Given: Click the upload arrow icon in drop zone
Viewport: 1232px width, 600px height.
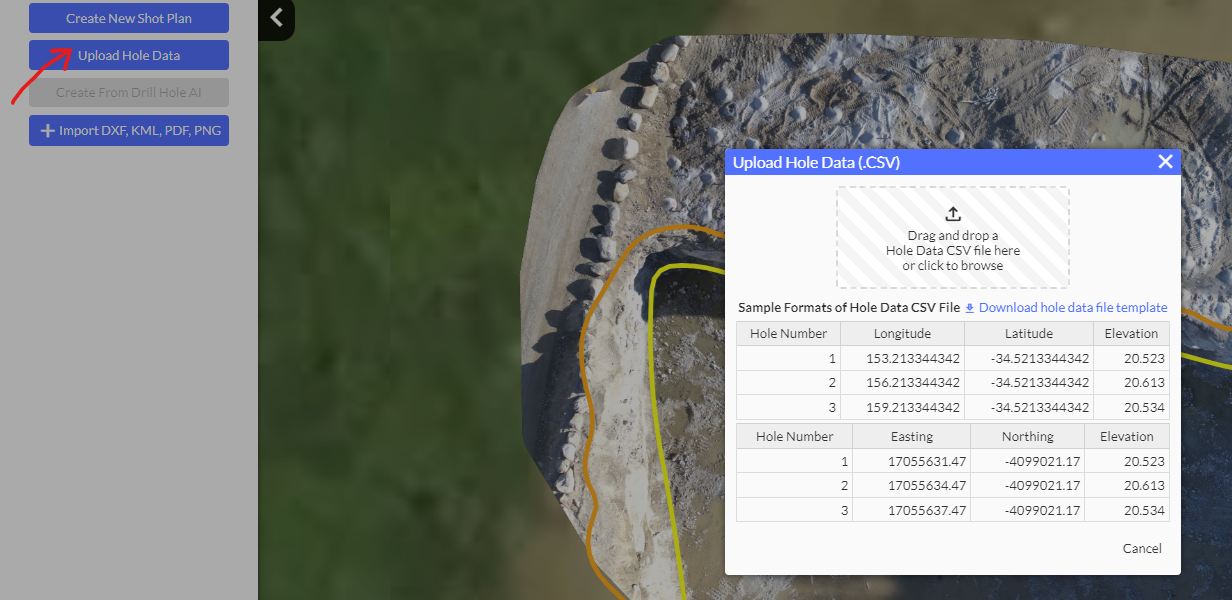Looking at the screenshot, I should [x=953, y=214].
